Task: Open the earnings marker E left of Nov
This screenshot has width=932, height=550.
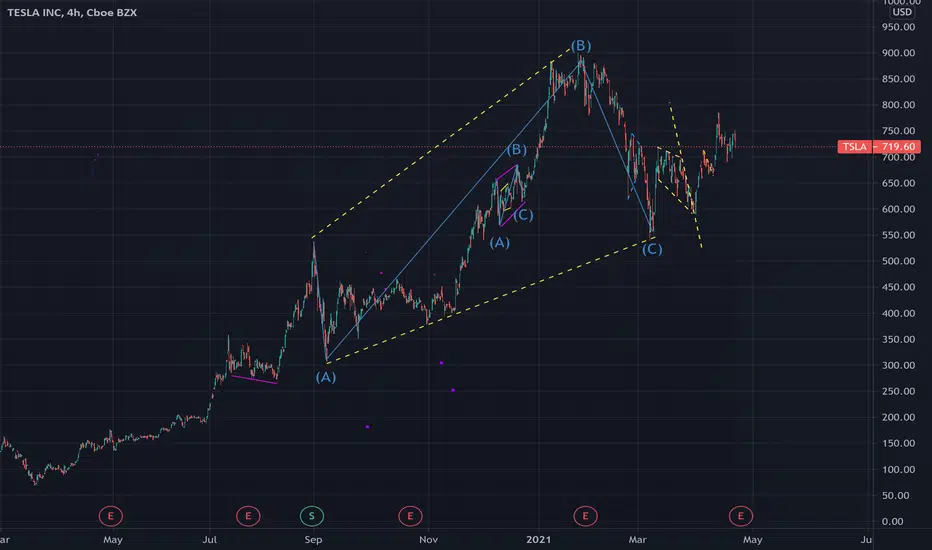Action: click(x=410, y=516)
